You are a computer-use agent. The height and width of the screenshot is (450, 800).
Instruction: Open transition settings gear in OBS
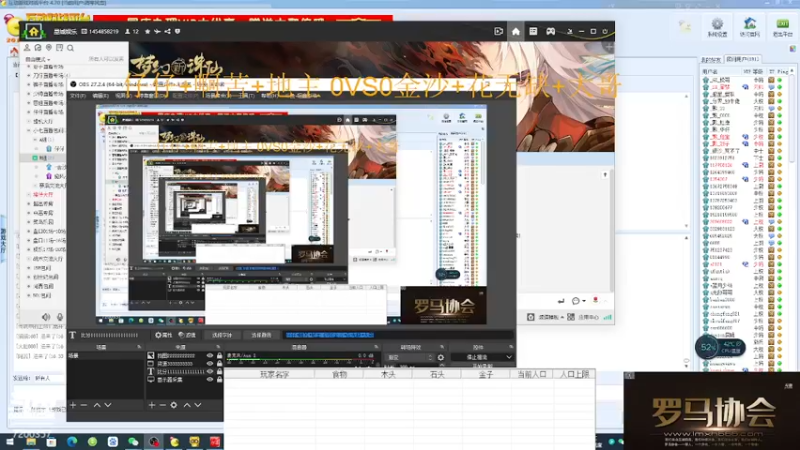441,358
